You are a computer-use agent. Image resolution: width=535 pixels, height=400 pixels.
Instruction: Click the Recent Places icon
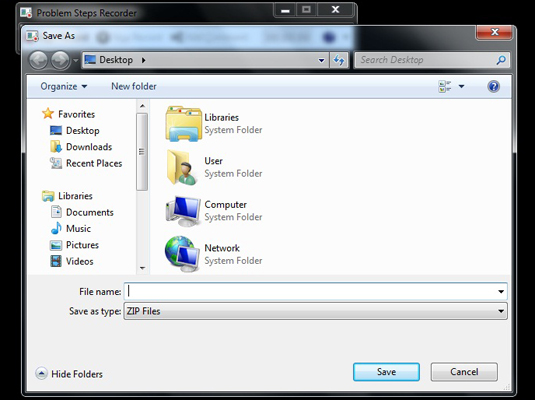56,163
